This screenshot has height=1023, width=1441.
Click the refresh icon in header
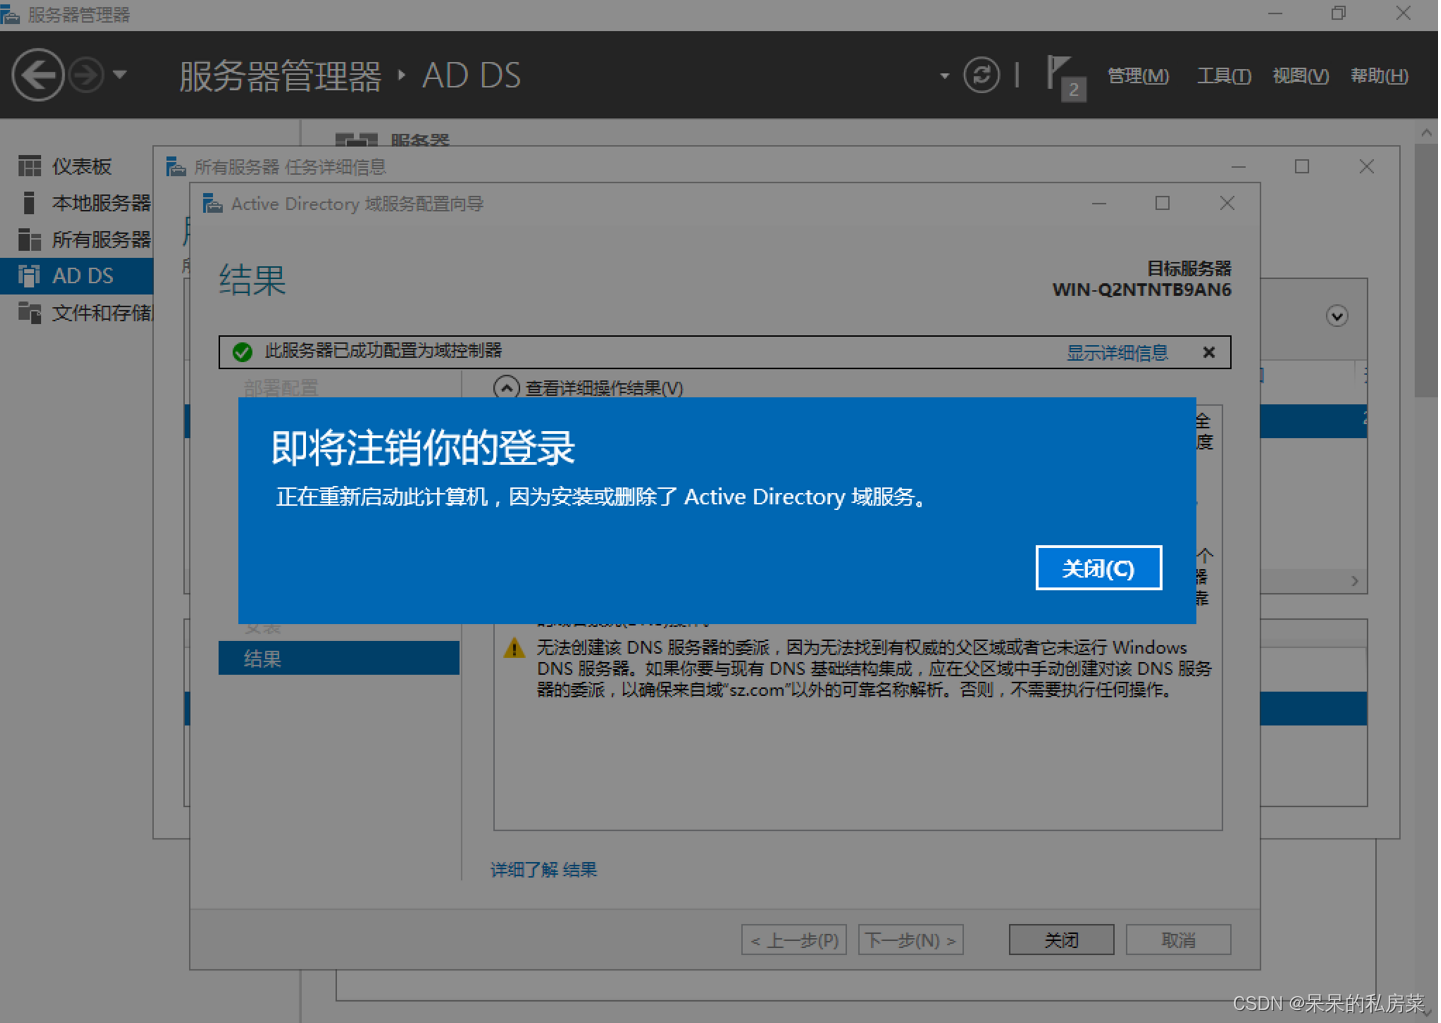(x=981, y=75)
